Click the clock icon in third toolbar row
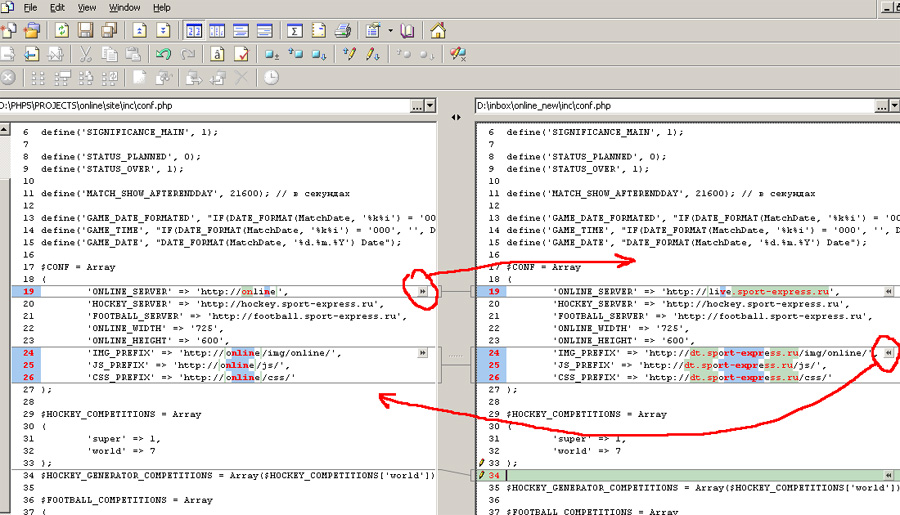The image size is (900, 515). (270, 77)
